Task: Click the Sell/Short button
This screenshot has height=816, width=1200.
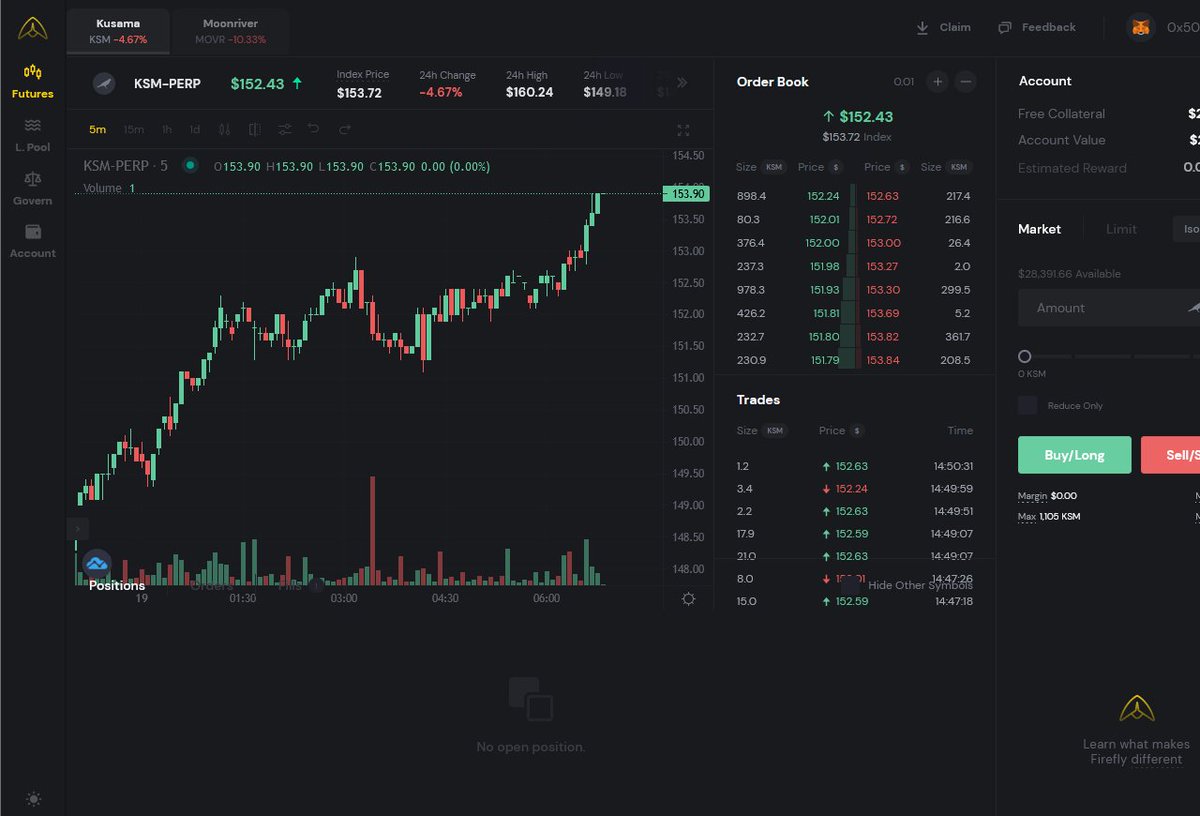Action: (1171, 455)
